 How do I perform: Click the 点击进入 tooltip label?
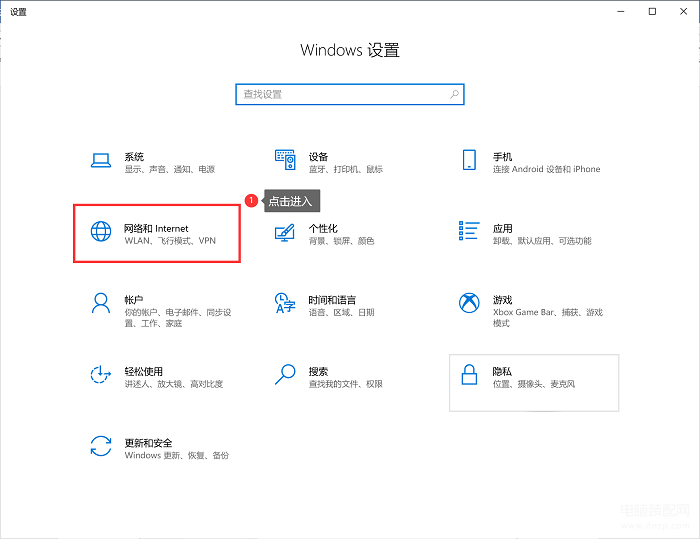(x=291, y=201)
